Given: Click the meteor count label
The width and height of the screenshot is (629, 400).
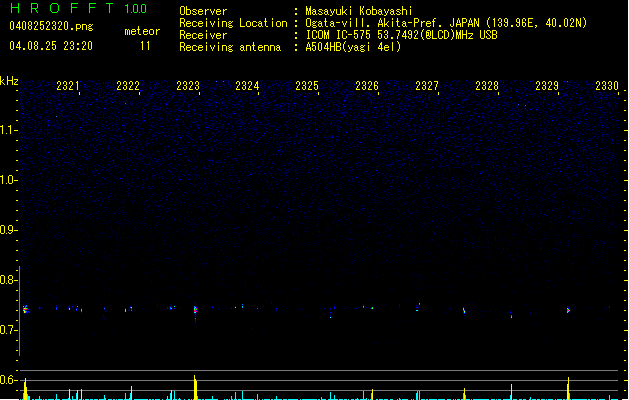Looking at the screenshot, I should point(142,31).
